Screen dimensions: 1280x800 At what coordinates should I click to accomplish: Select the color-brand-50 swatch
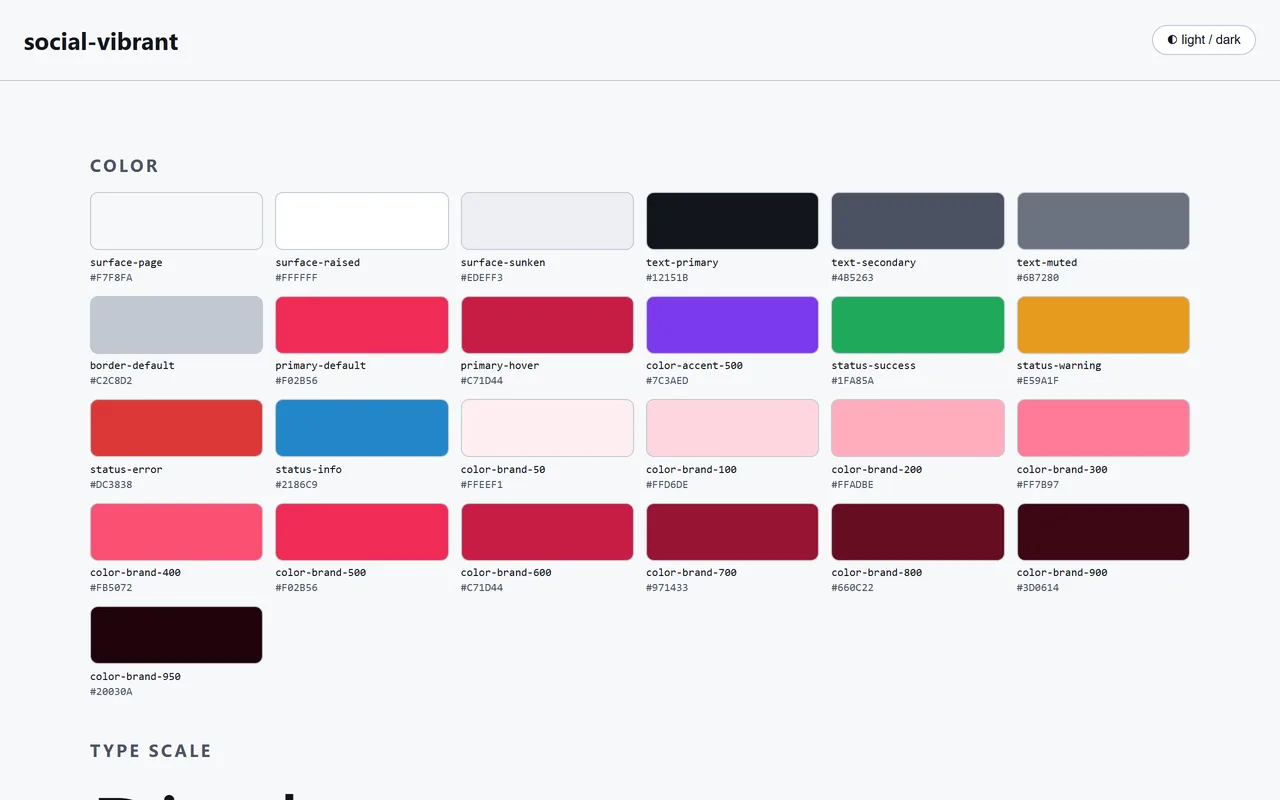[x=547, y=428]
